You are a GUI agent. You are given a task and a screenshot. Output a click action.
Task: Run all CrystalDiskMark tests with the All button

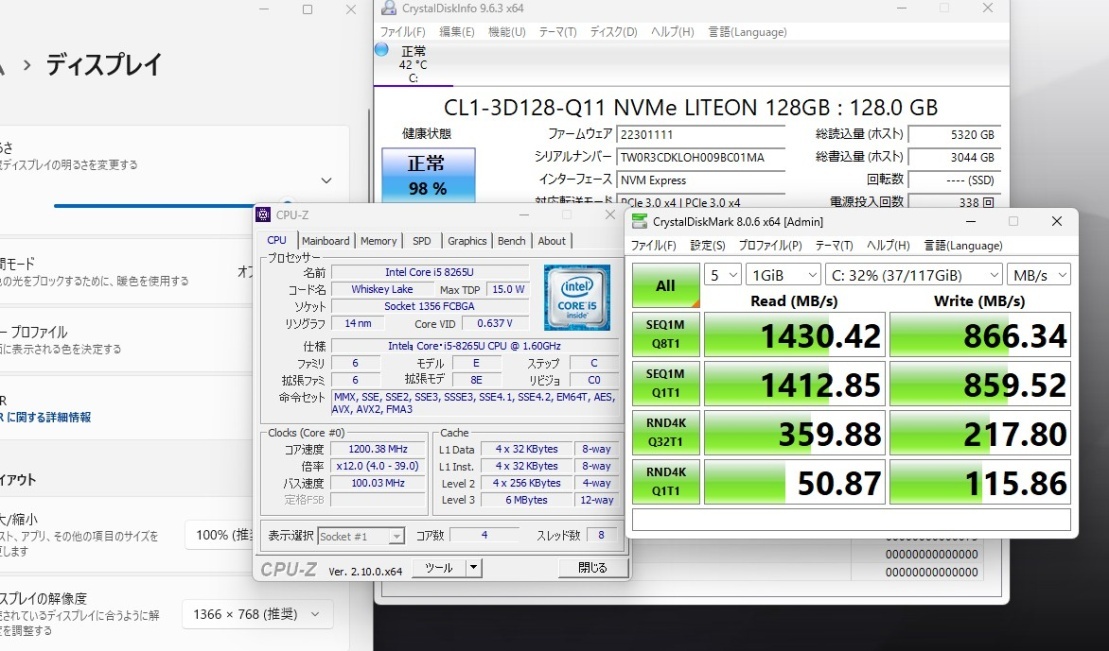point(666,286)
